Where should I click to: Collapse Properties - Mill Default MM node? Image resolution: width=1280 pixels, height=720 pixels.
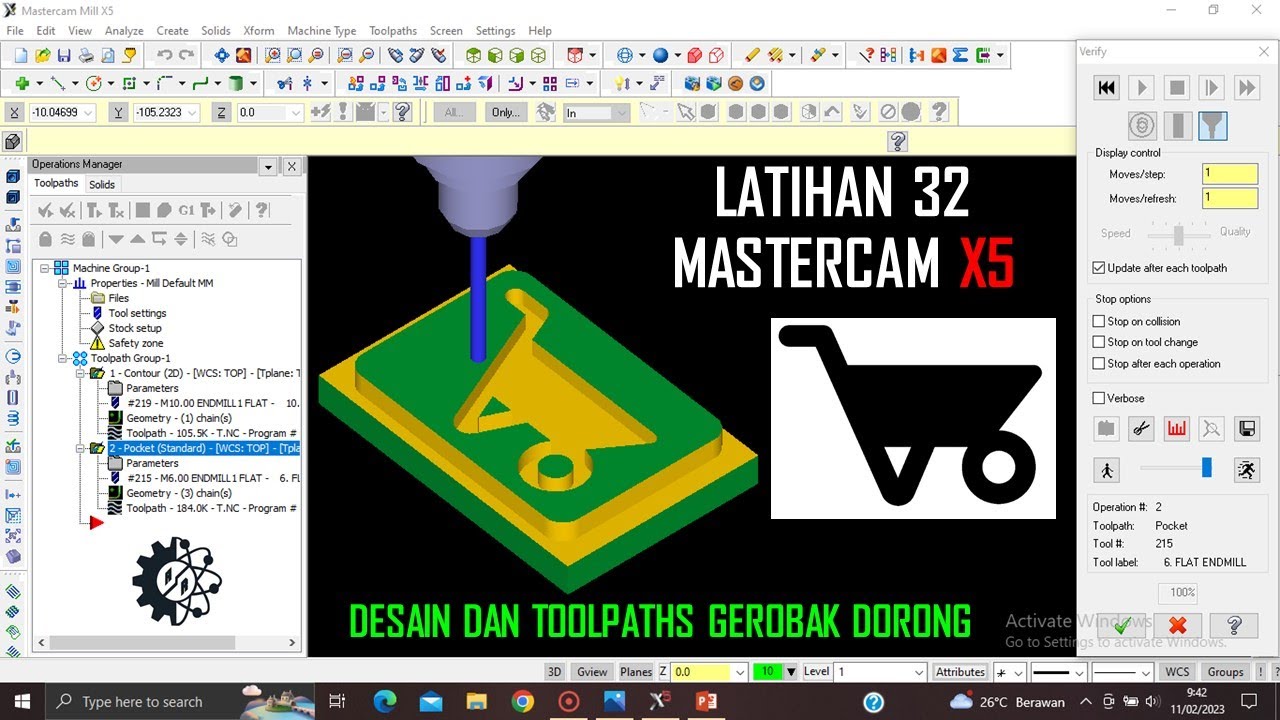(x=63, y=283)
